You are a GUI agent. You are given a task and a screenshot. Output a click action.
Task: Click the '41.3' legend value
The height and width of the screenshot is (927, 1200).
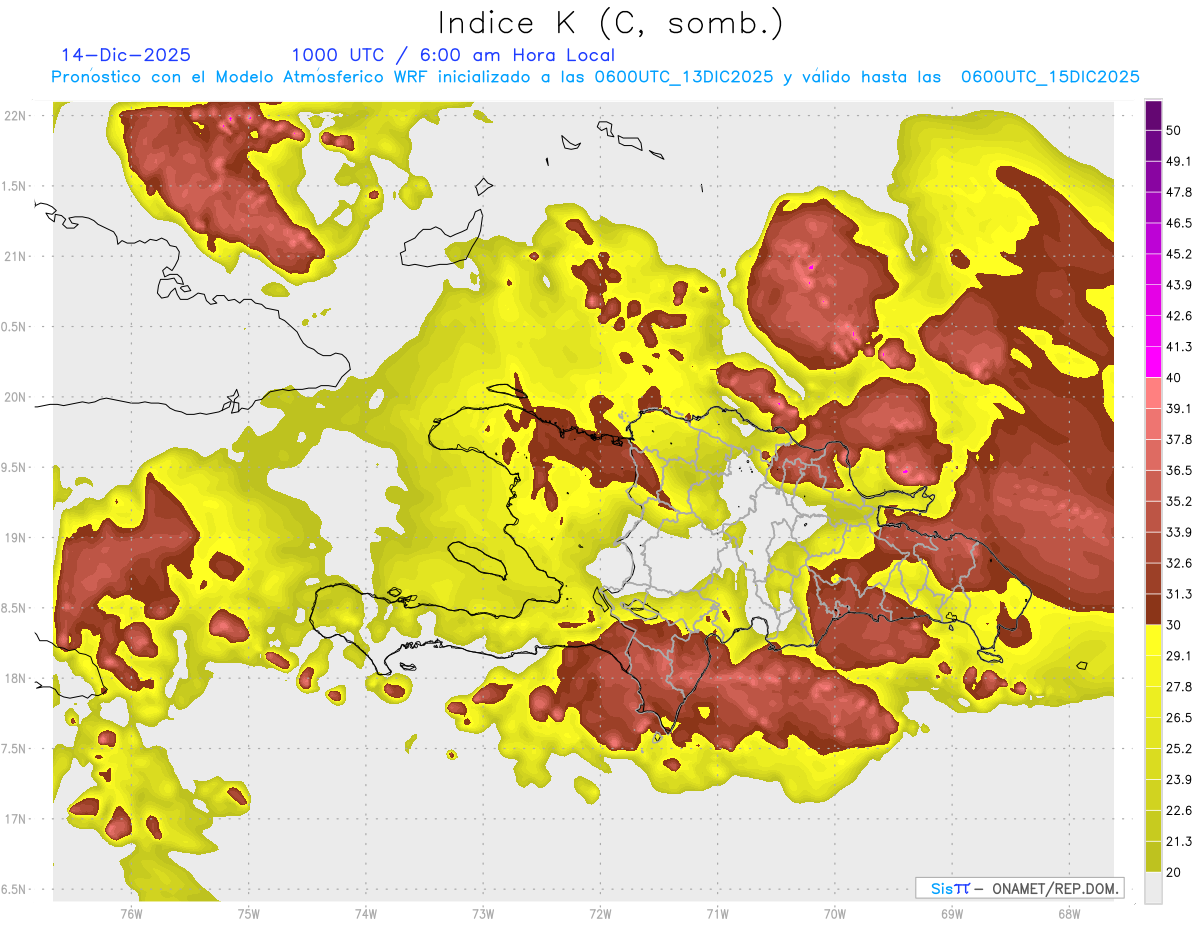(1180, 347)
